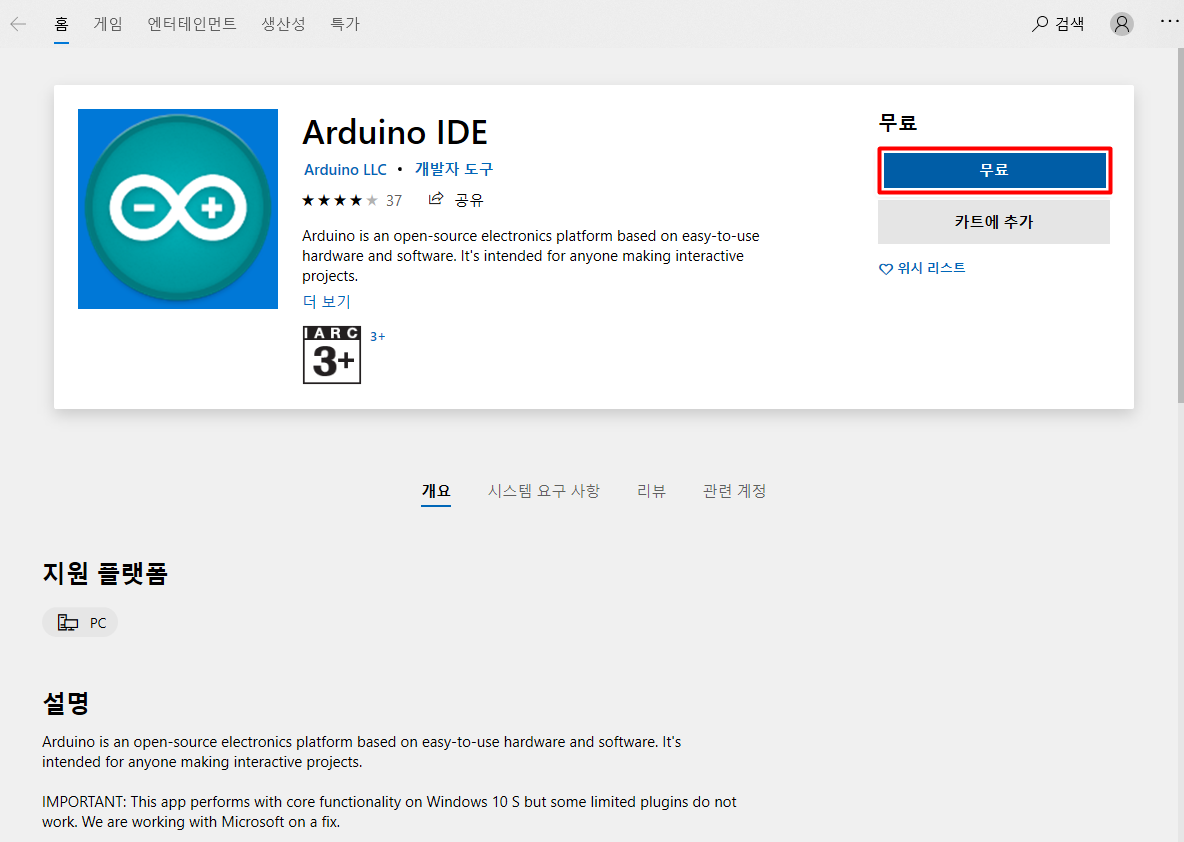
Task: Select the 생산성 tab
Action: 283,24
